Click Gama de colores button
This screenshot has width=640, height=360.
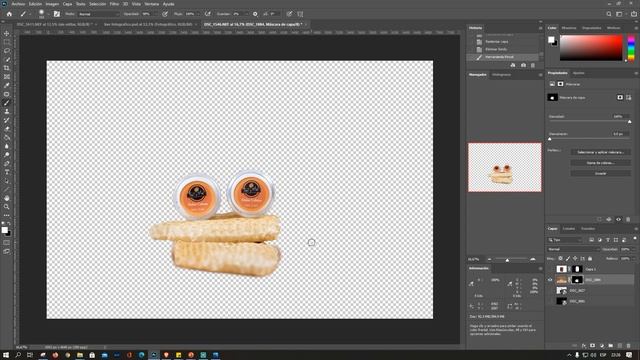pos(600,163)
